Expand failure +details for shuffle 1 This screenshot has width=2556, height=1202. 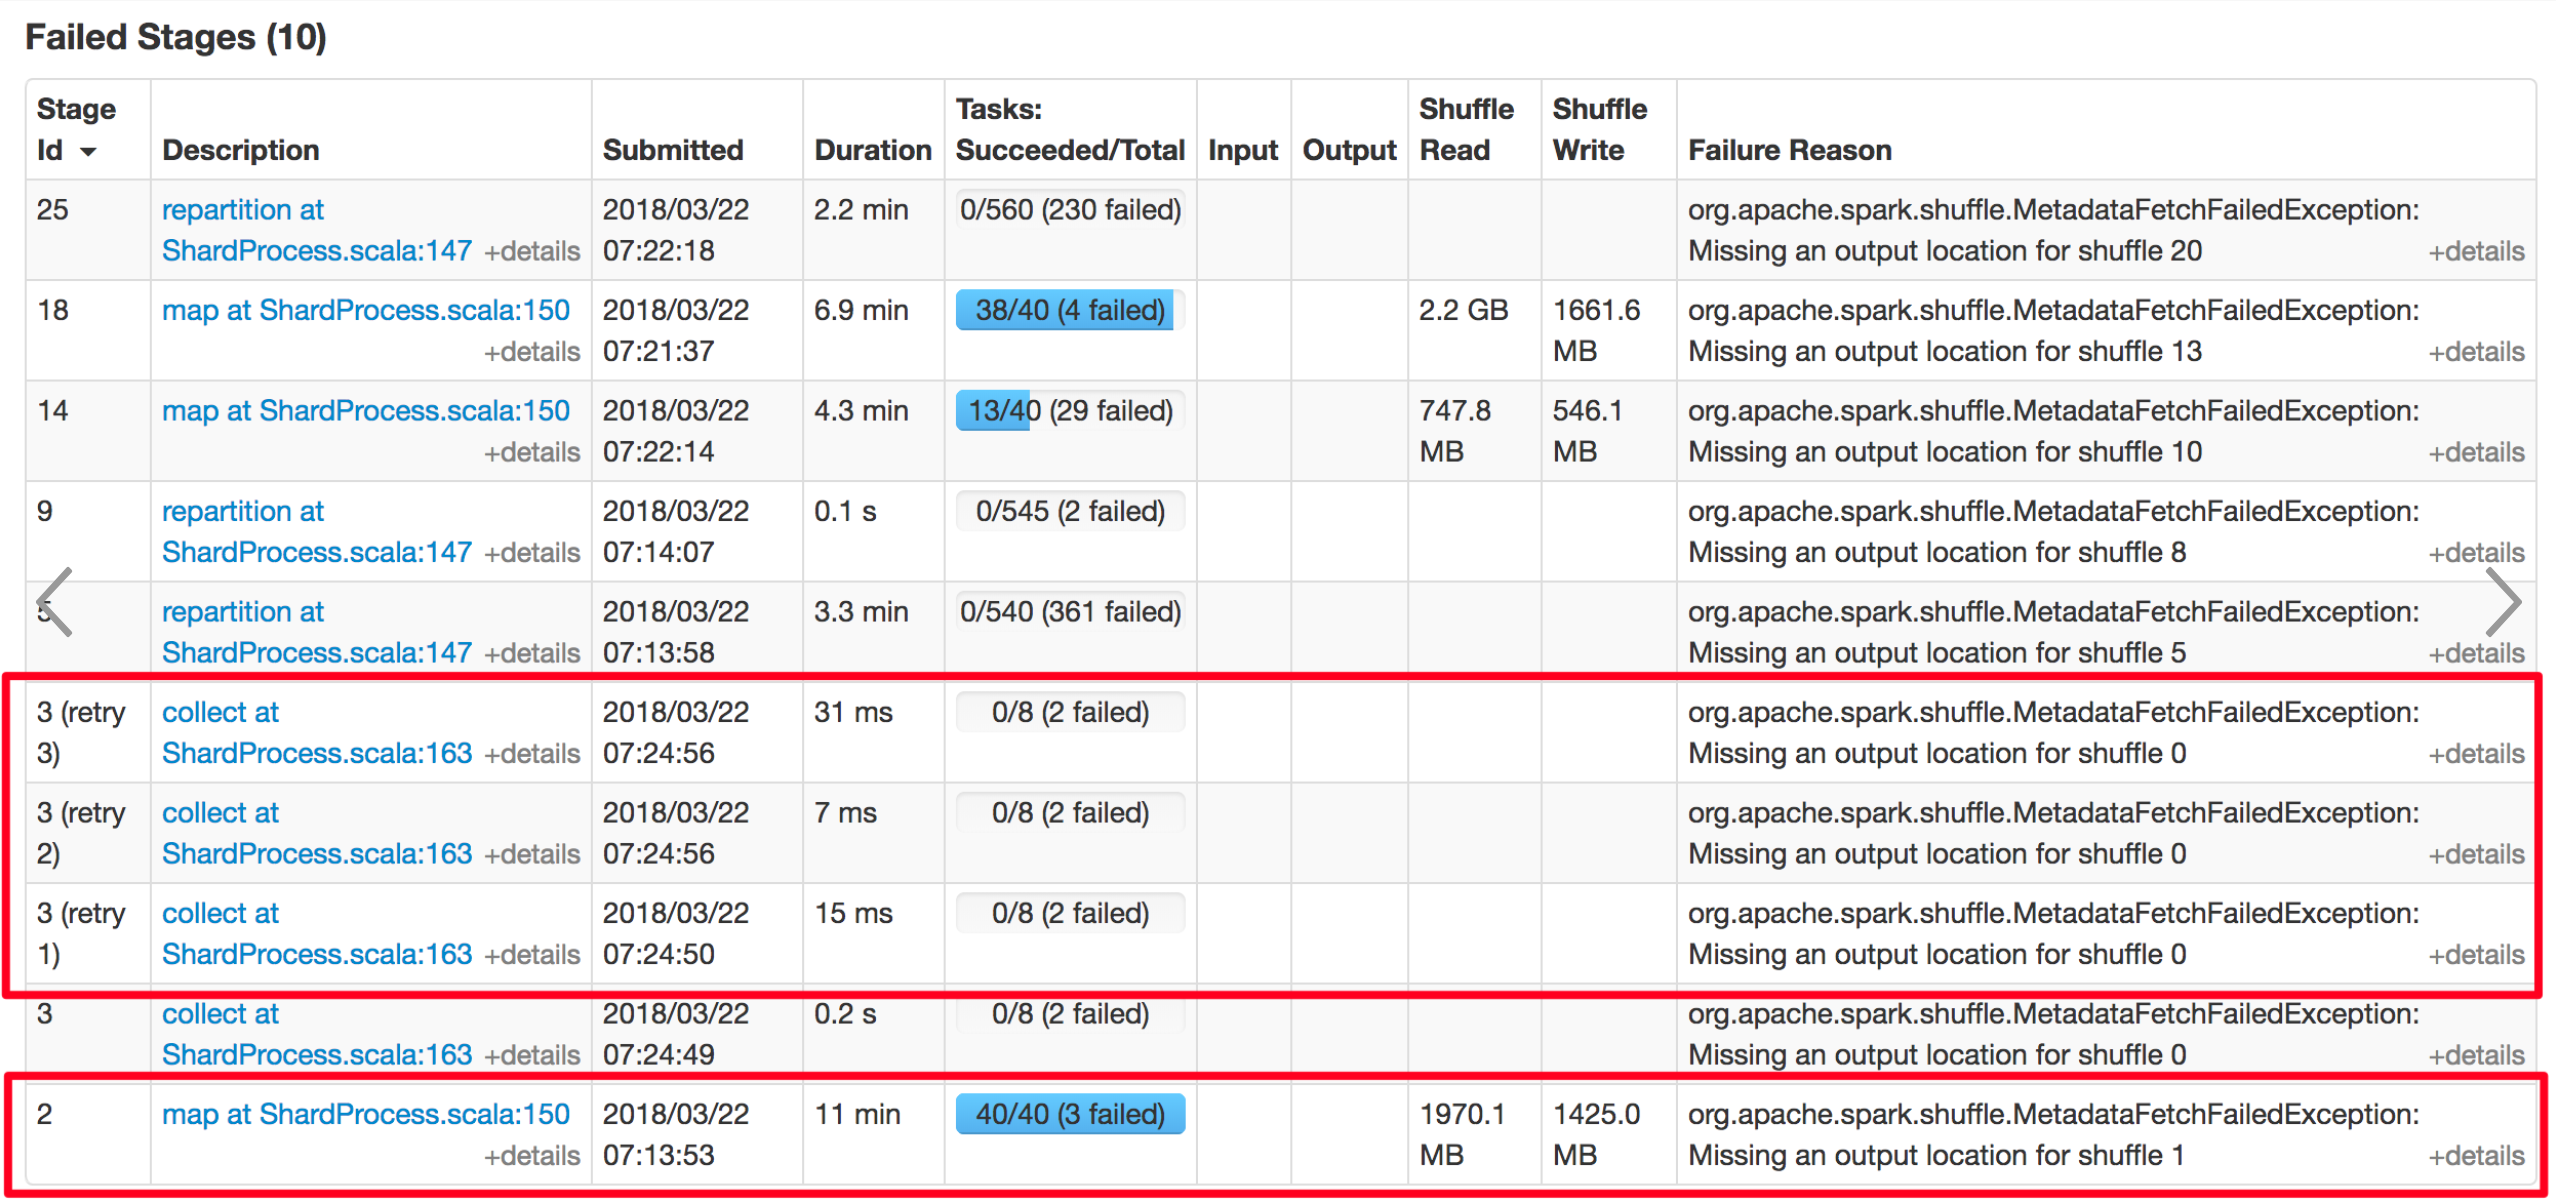[x=2475, y=1156]
